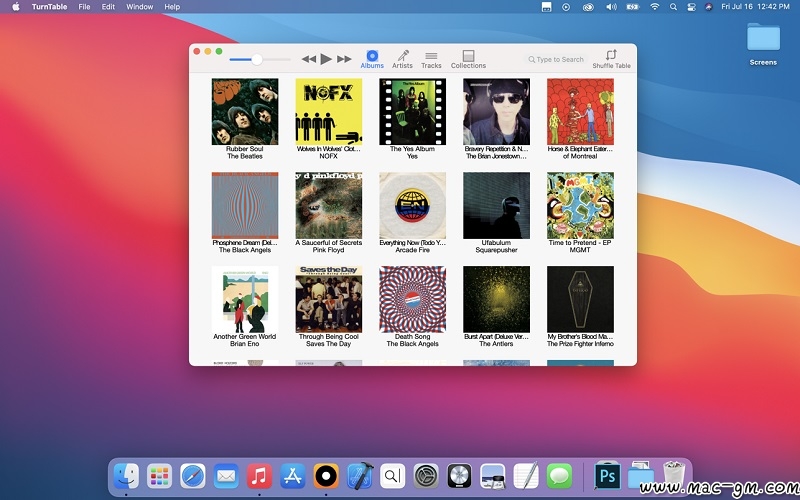This screenshot has height=500, width=800.
Task: Switch to the Albums view
Action: (x=372, y=60)
